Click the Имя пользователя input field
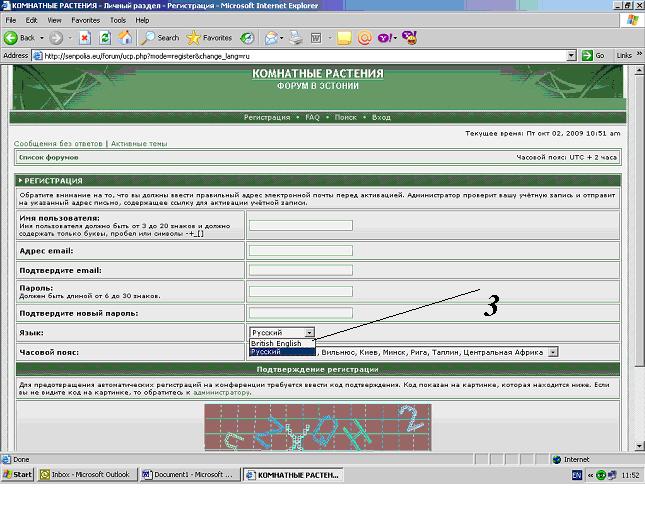The height and width of the screenshot is (513, 645). [x=300, y=225]
